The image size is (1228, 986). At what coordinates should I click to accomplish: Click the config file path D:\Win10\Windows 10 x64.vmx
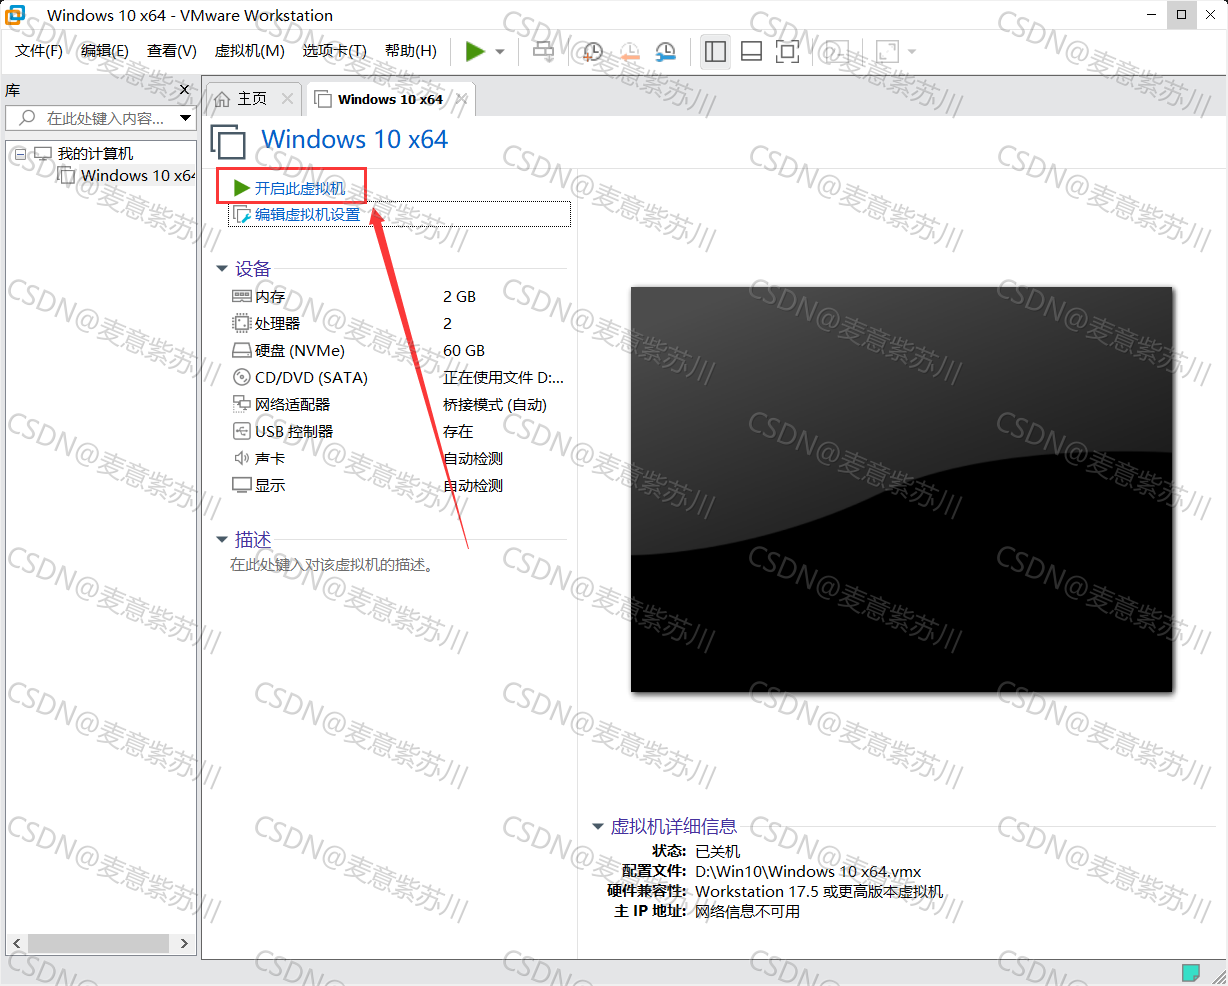(808, 872)
